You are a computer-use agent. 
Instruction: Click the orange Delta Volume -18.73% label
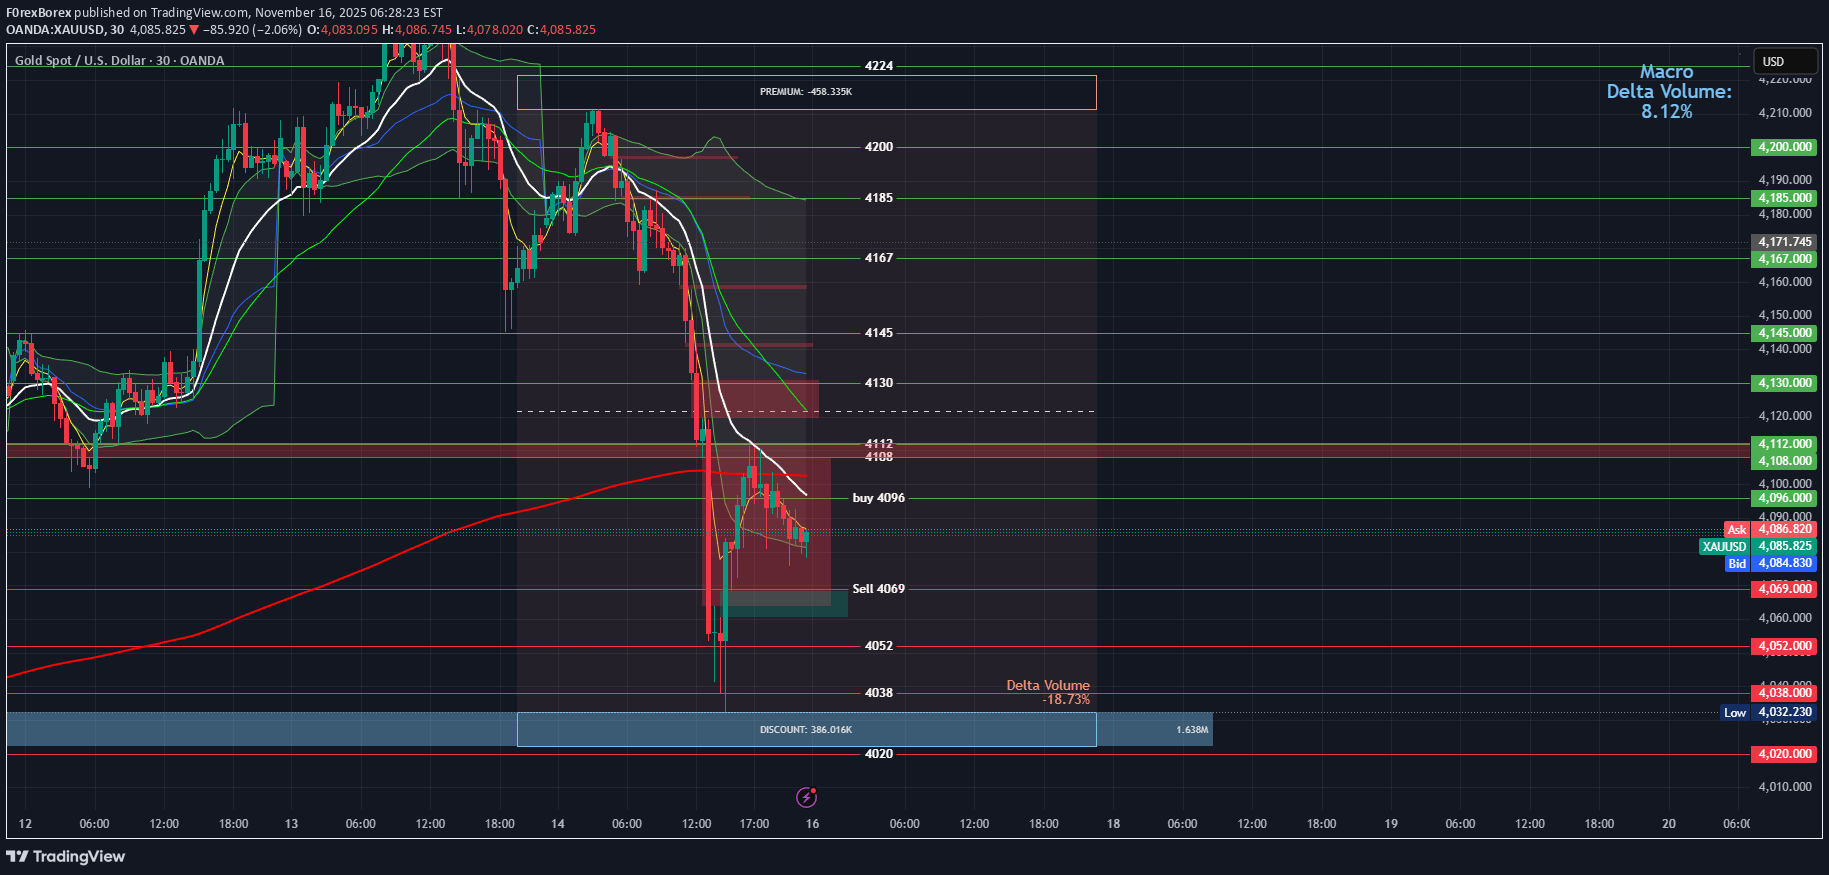point(1048,692)
